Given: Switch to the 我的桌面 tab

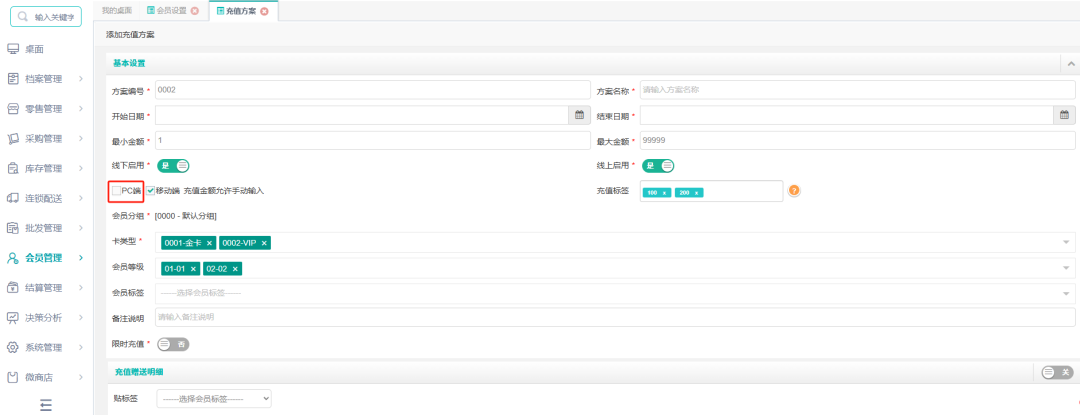Looking at the screenshot, I should 116,11.
